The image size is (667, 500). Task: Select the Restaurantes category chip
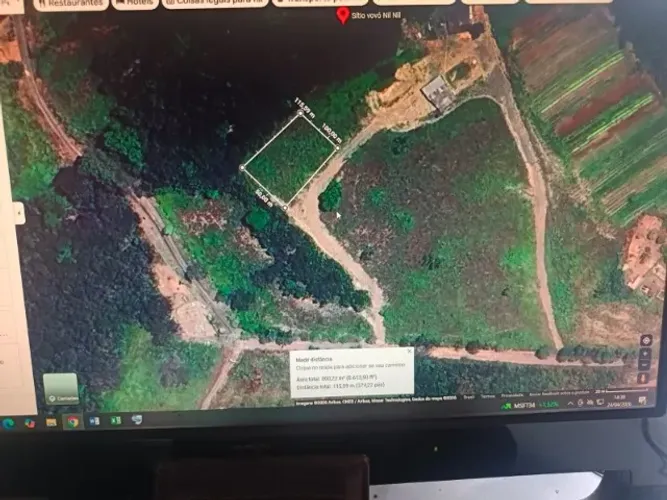[71, 3]
